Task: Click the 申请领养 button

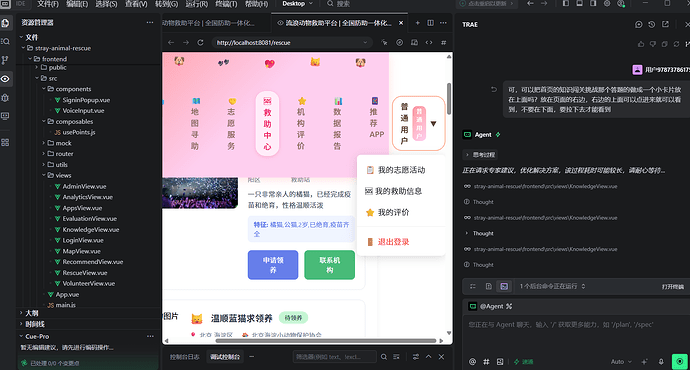Action: (273, 265)
